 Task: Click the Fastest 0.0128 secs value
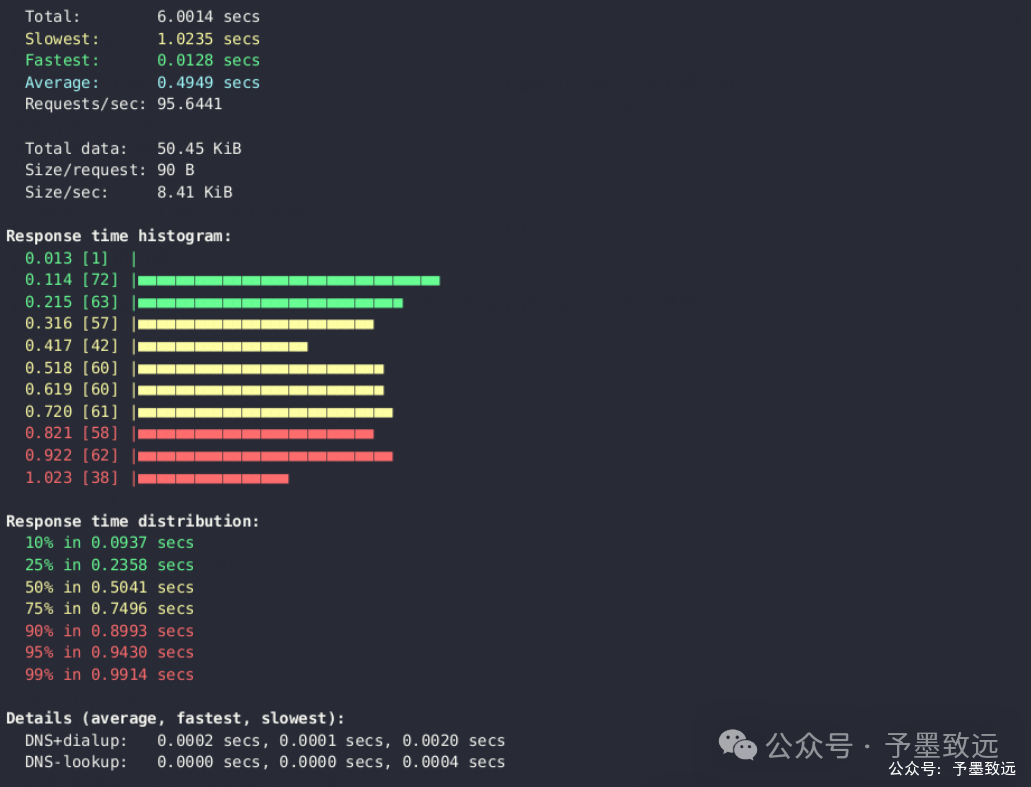coord(208,60)
